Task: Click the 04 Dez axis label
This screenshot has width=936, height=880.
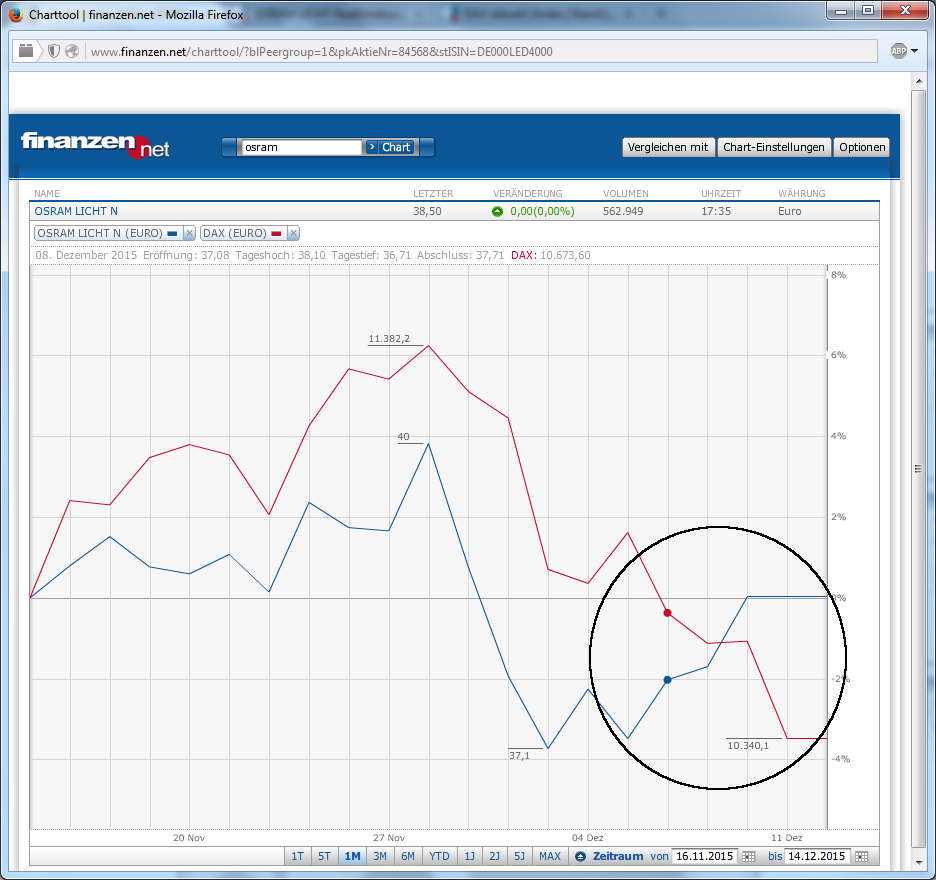Action: (x=587, y=838)
